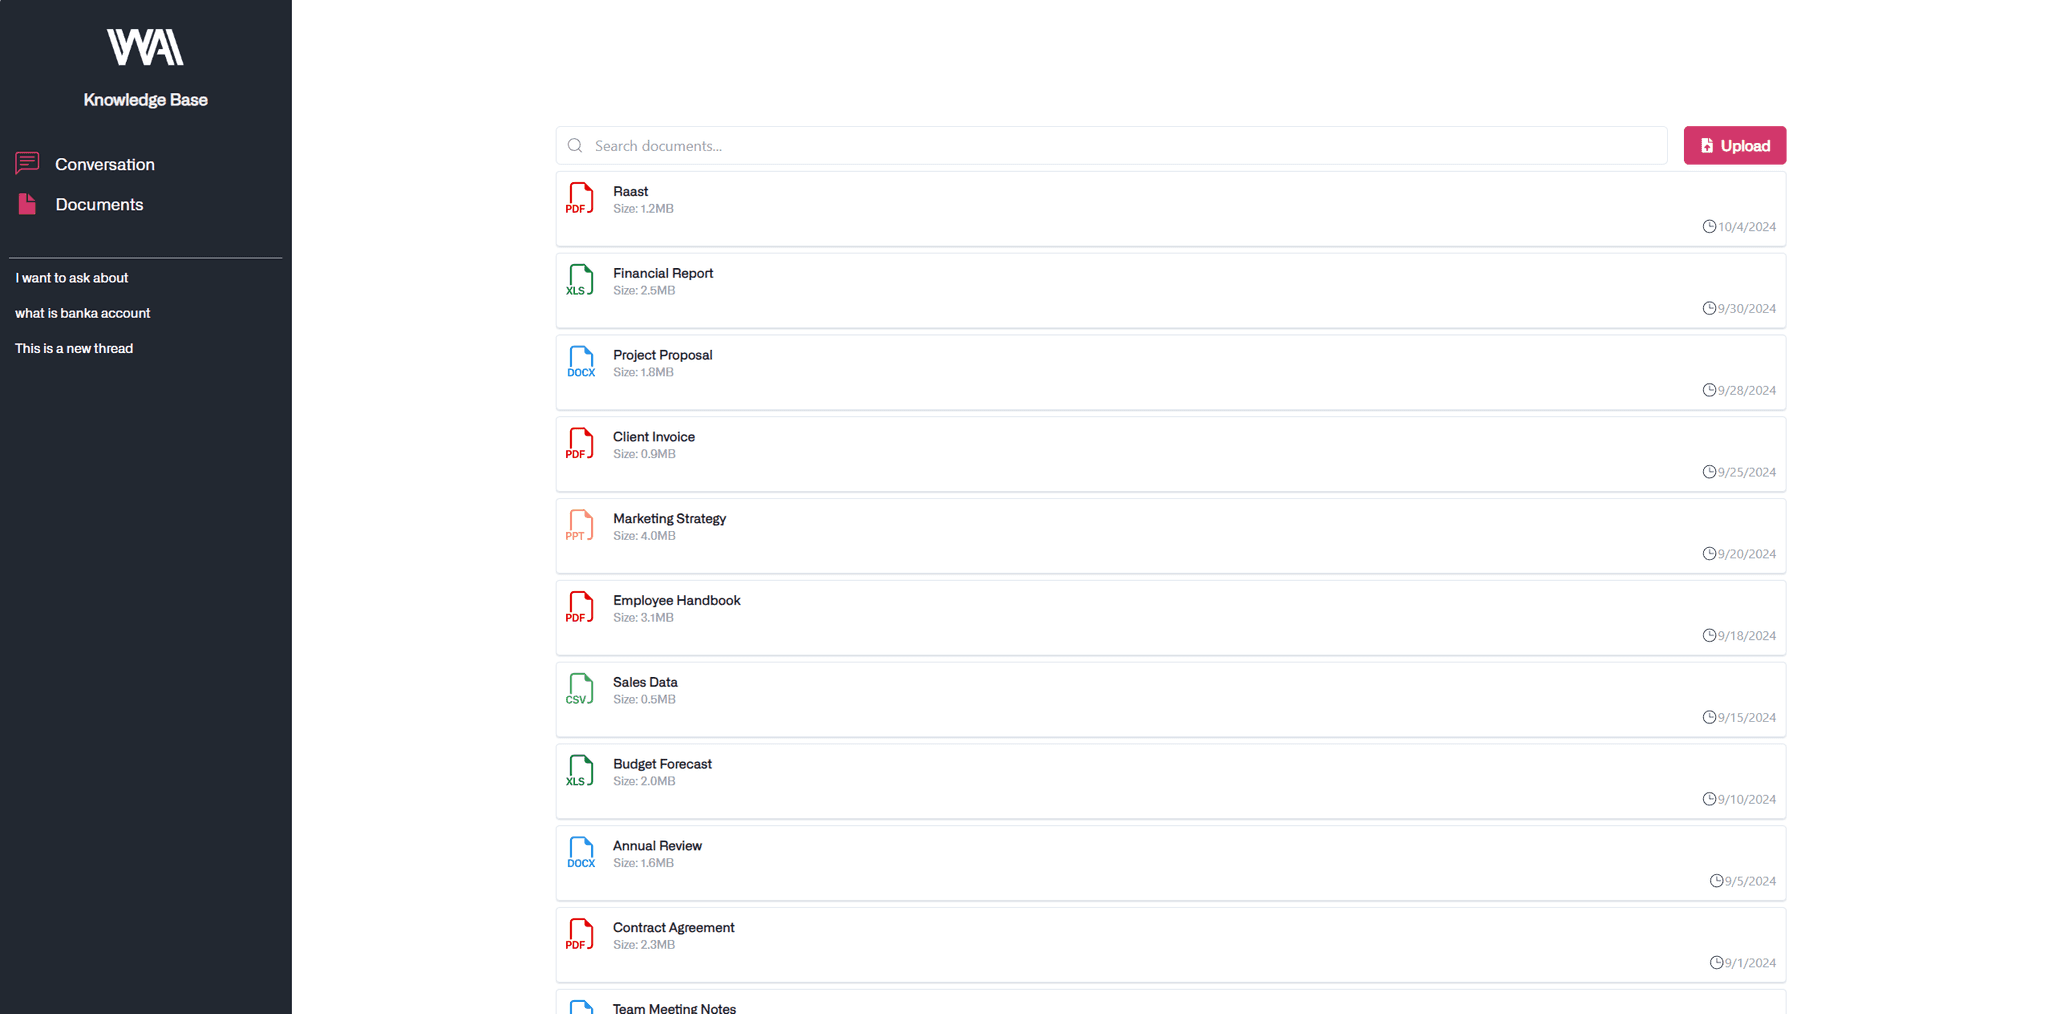Click the DOCX icon for Project Proposal
The image size is (2048, 1014).
click(580, 362)
